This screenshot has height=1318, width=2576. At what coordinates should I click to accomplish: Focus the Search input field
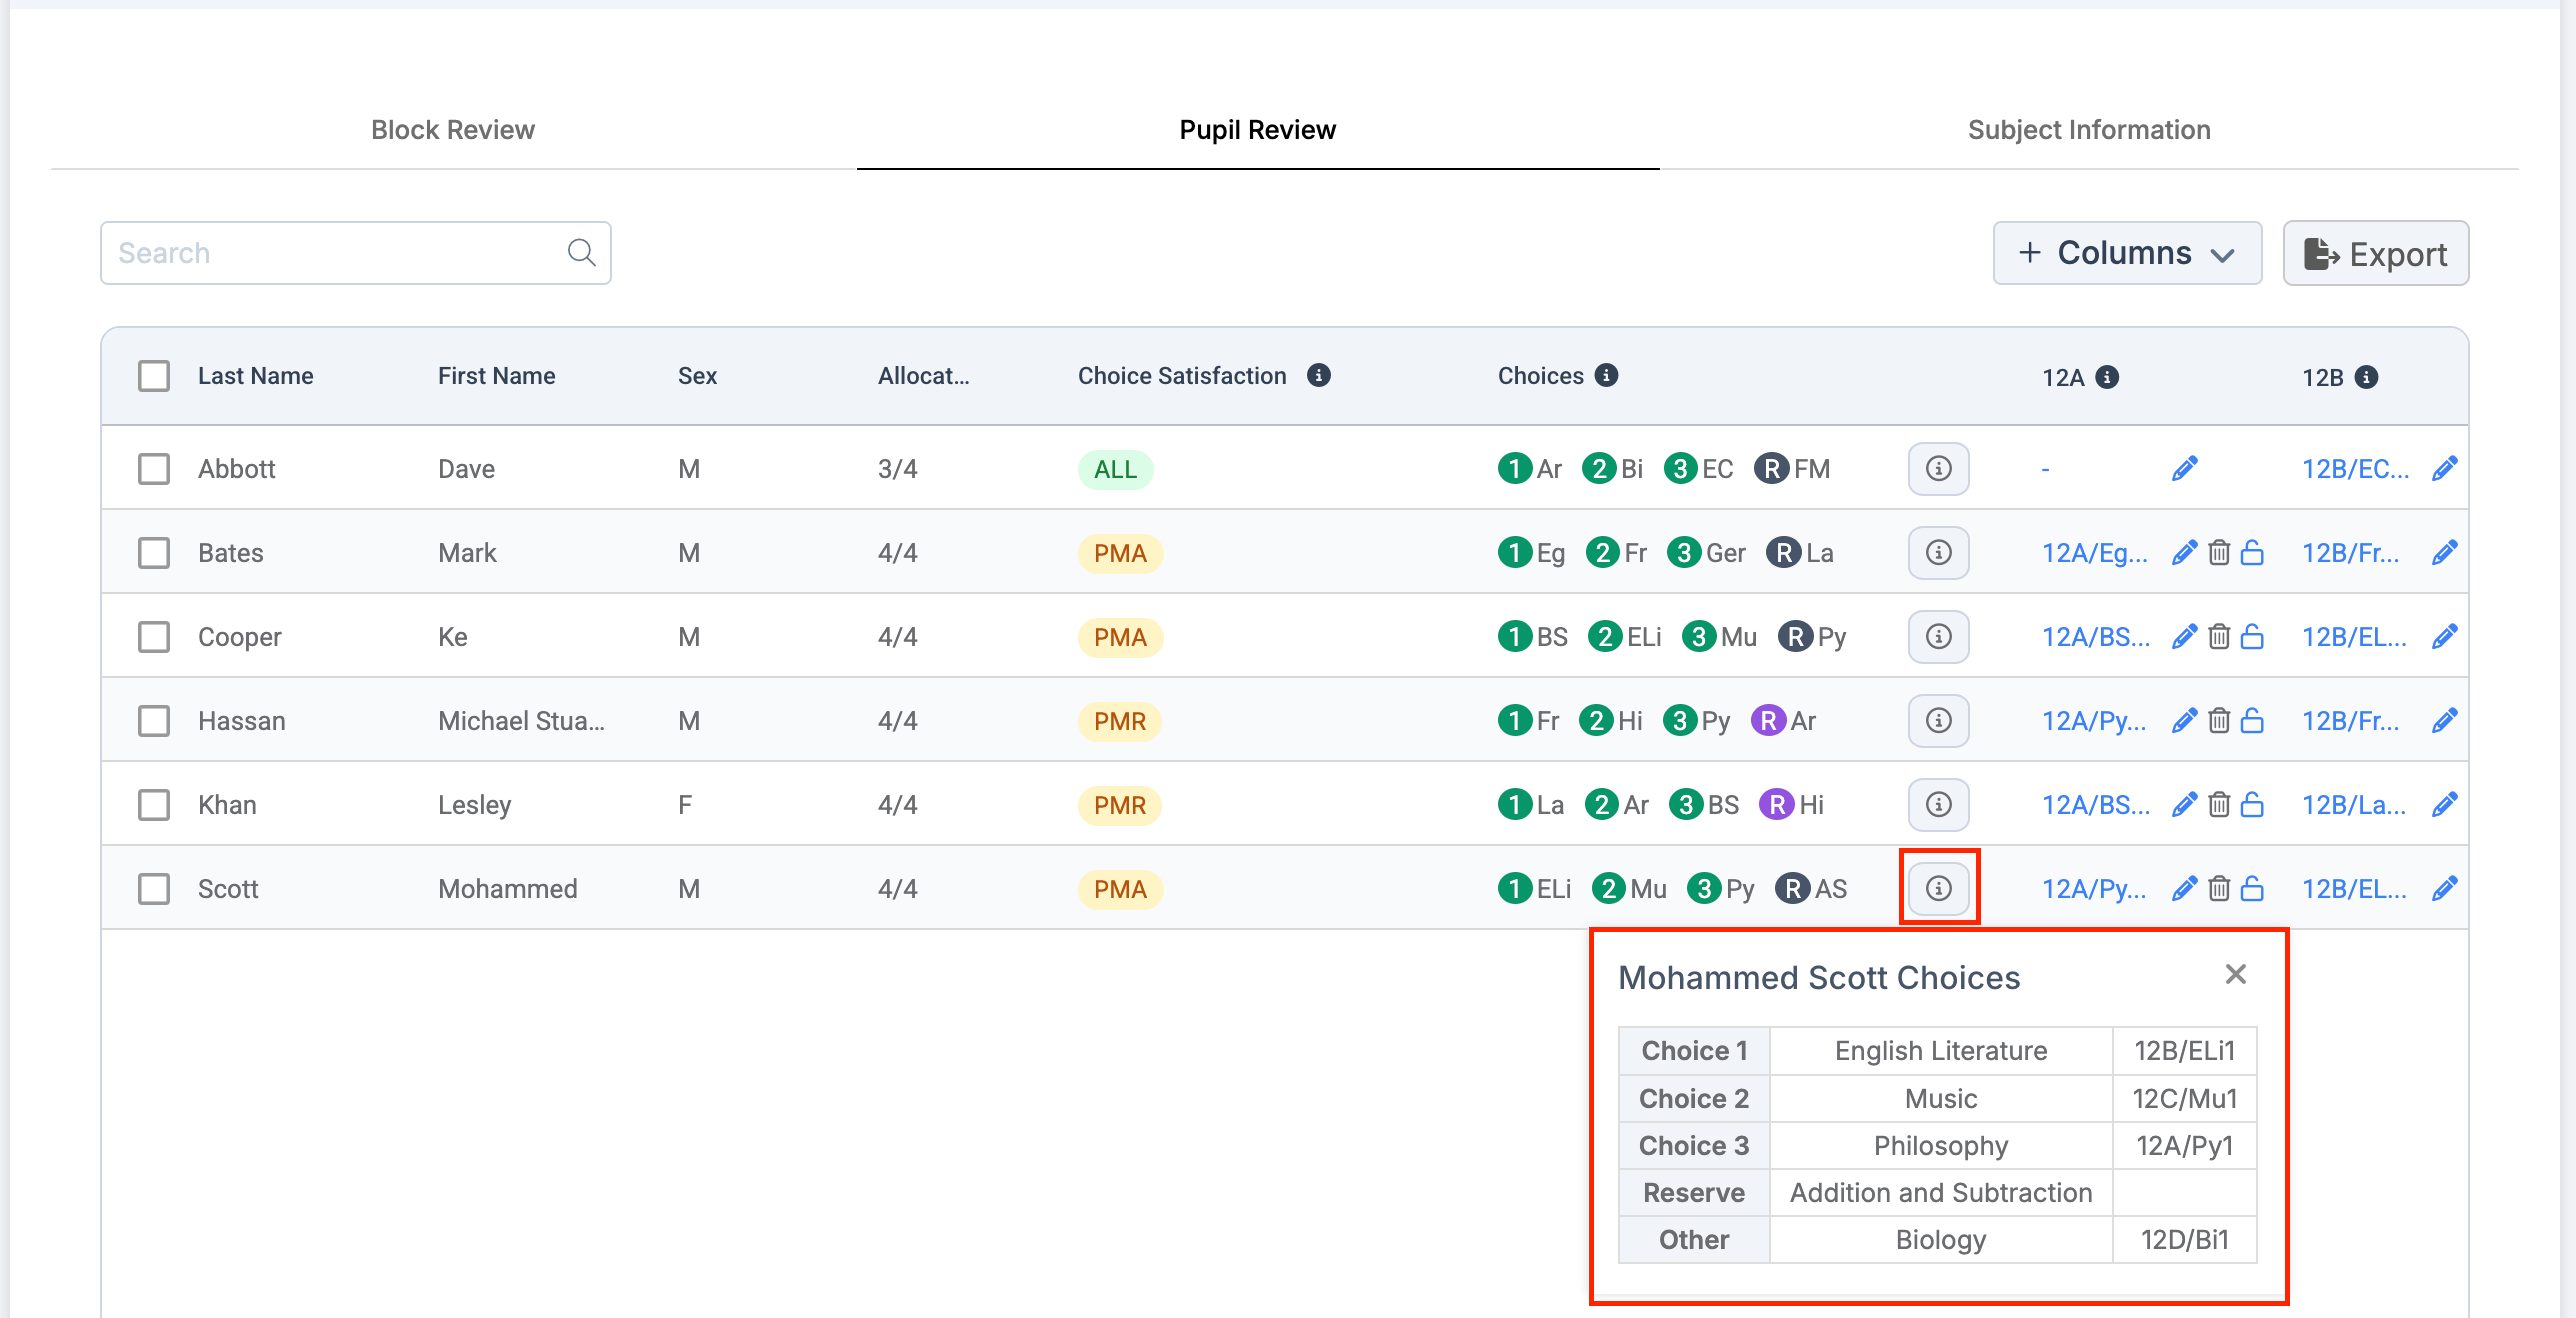click(355, 253)
